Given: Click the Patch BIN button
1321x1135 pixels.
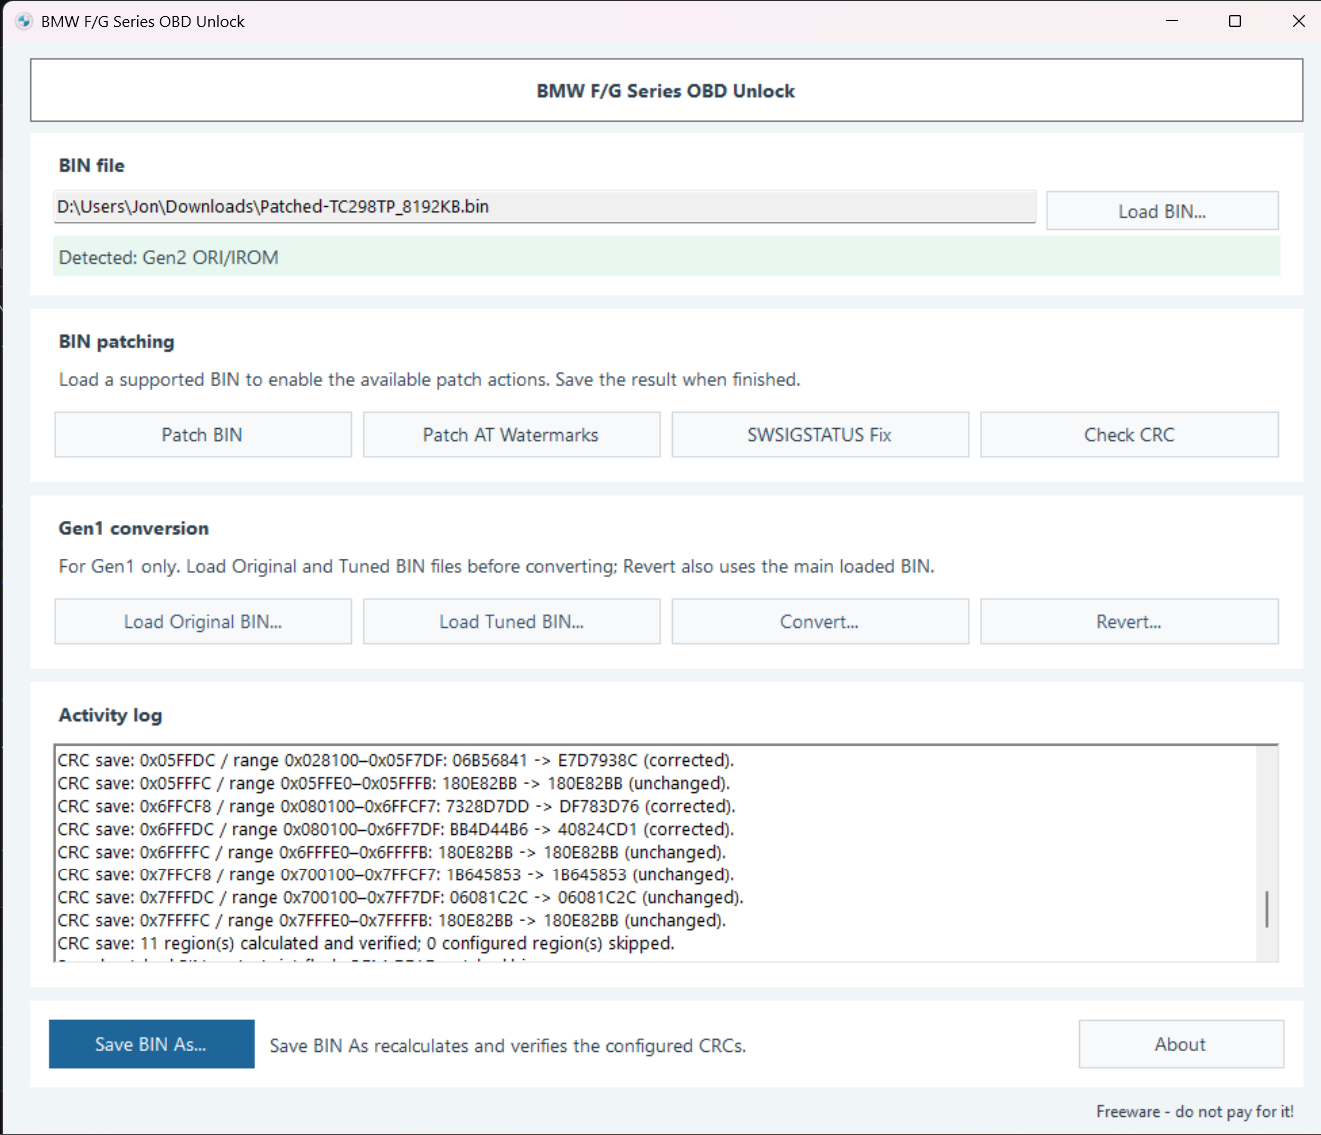Looking at the screenshot, I should 203,435.
